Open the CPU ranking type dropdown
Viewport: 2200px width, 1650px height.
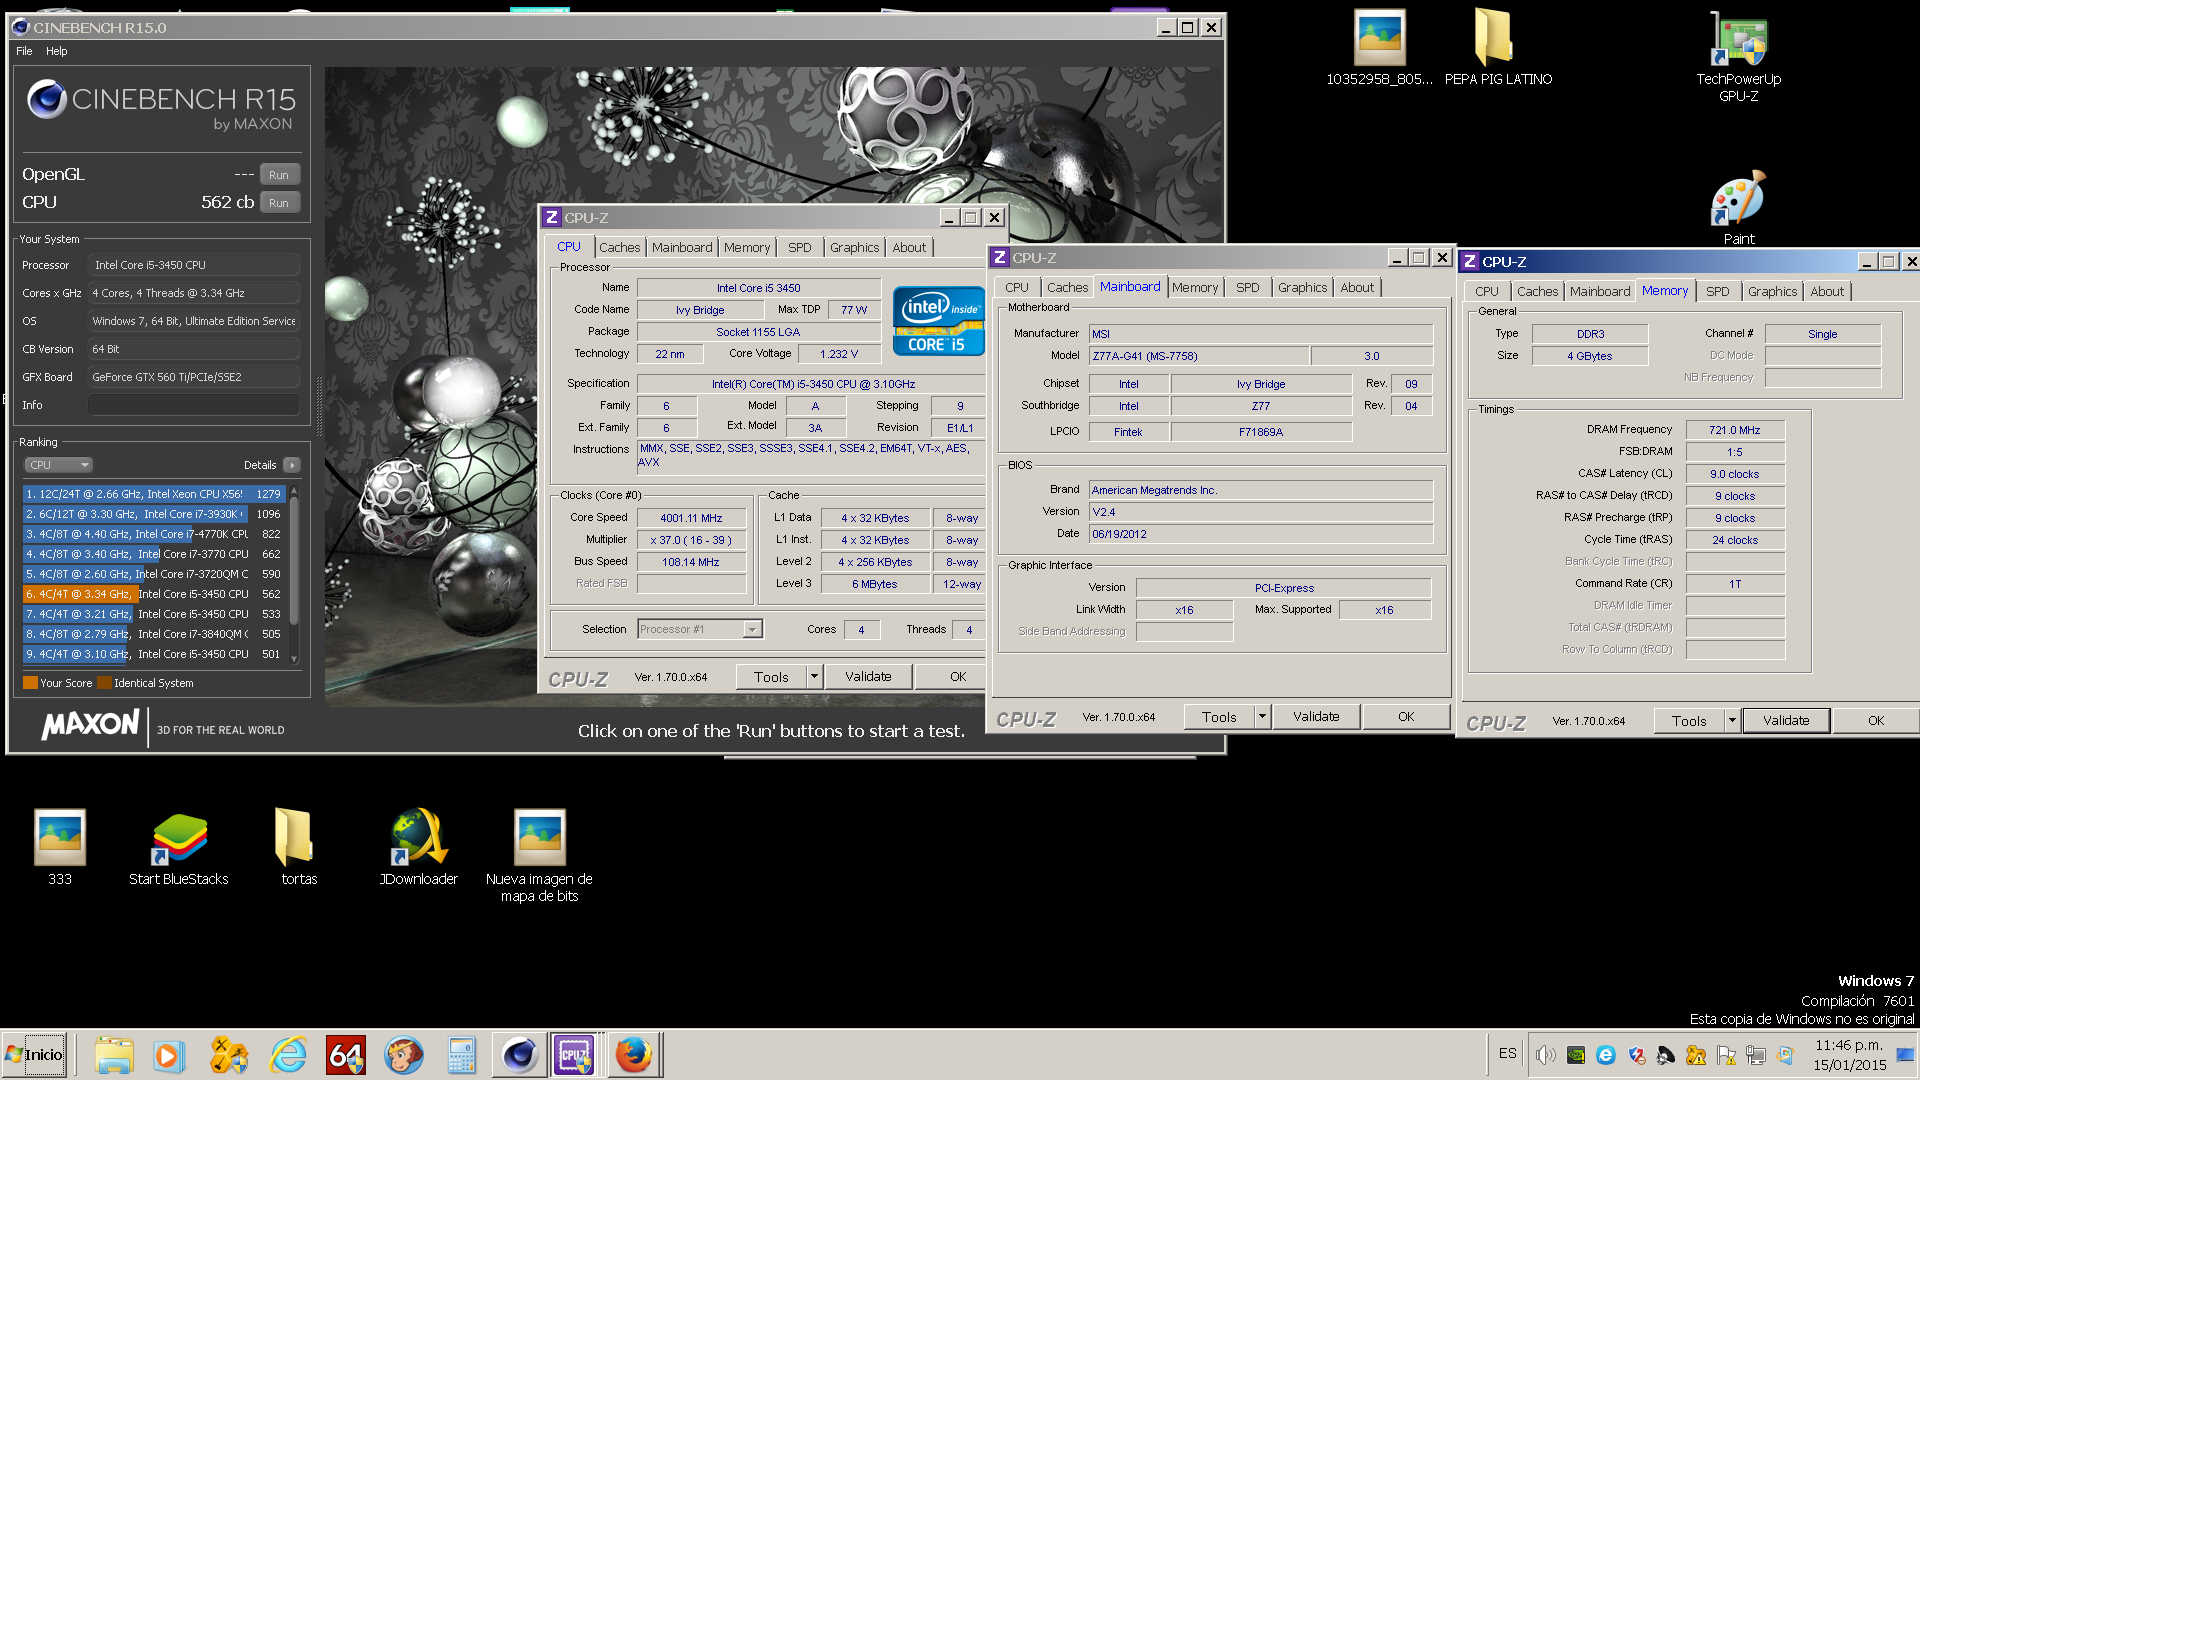coord(58,465)
